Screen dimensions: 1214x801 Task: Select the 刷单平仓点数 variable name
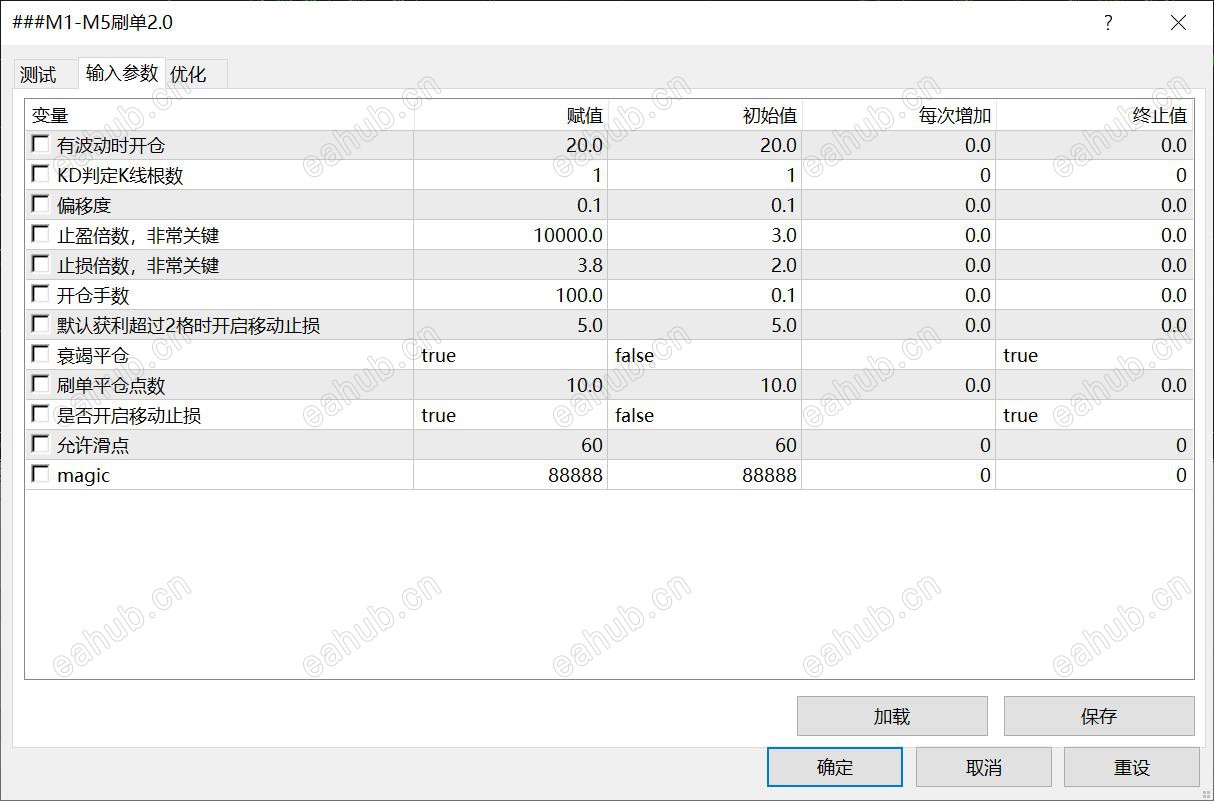111,385
